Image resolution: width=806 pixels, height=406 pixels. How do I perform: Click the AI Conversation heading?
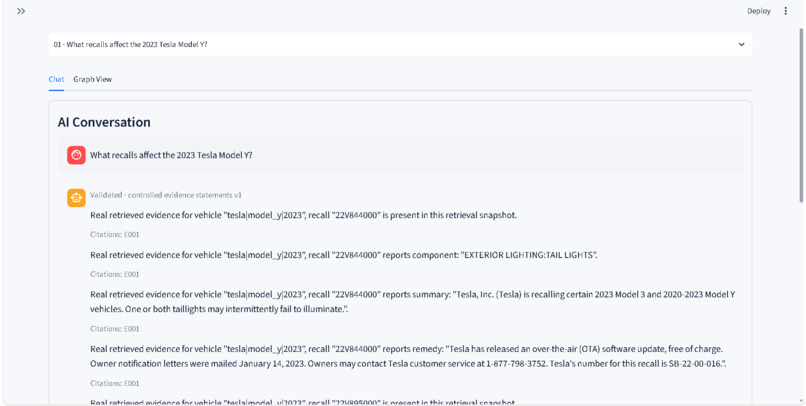(x=104, y=122)
